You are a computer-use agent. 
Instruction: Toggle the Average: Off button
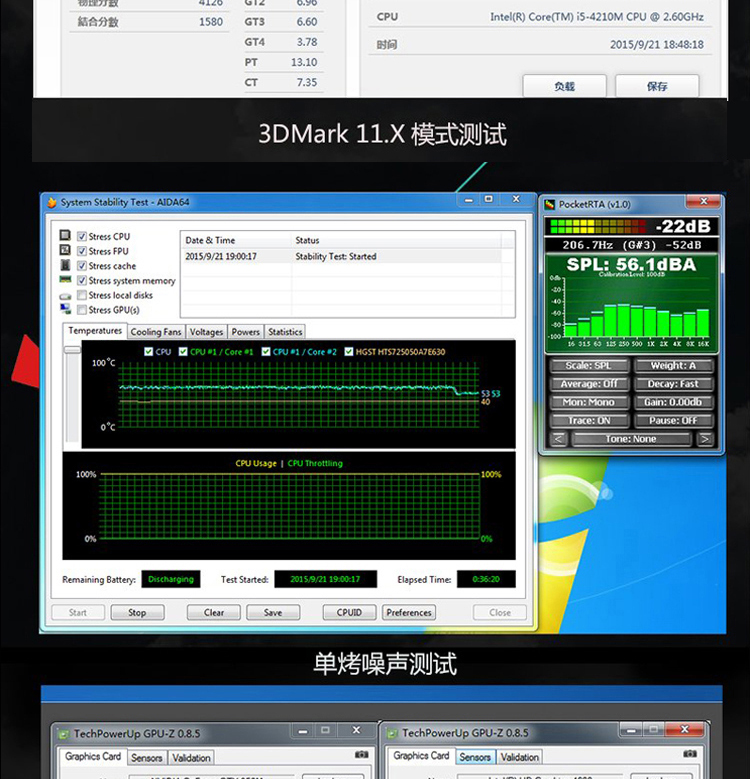(589, 384)
